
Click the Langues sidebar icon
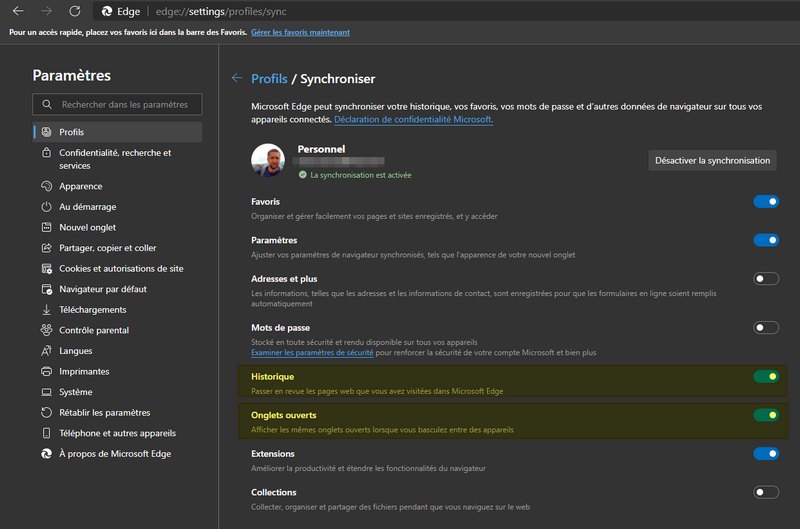click(46, 351)
